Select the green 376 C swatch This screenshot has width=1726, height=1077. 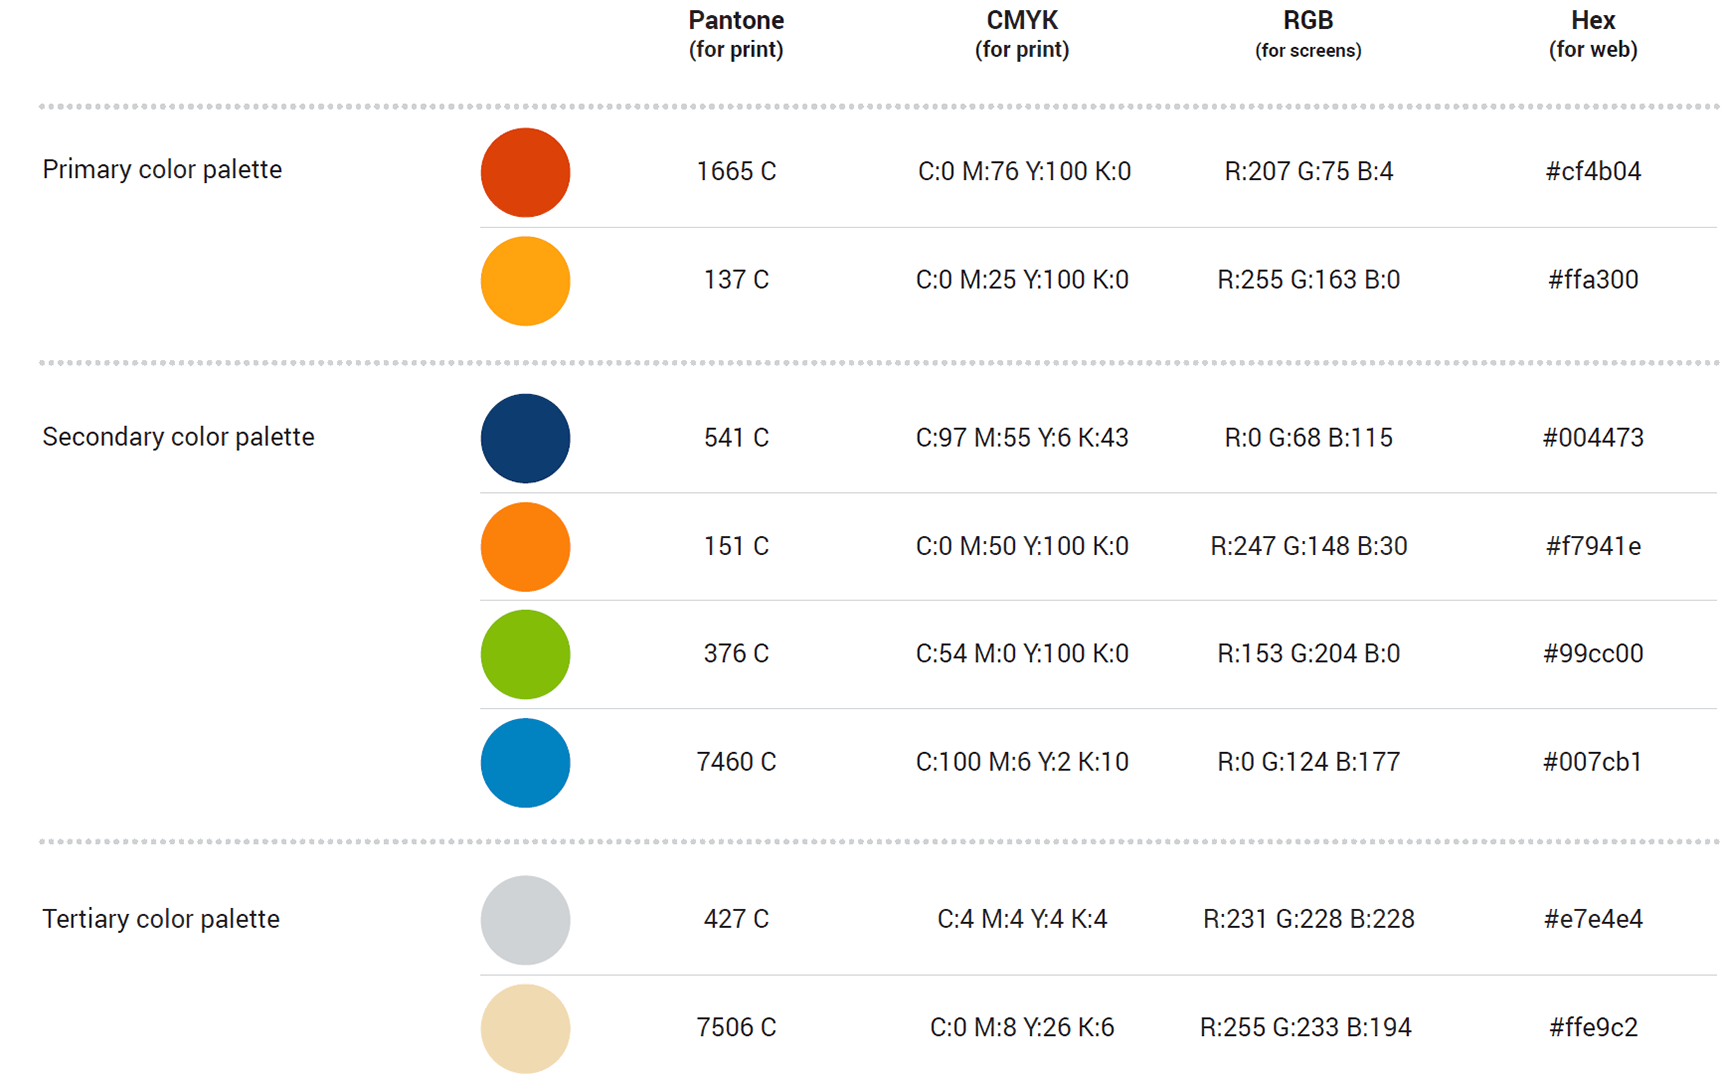(x=525, y=654)
